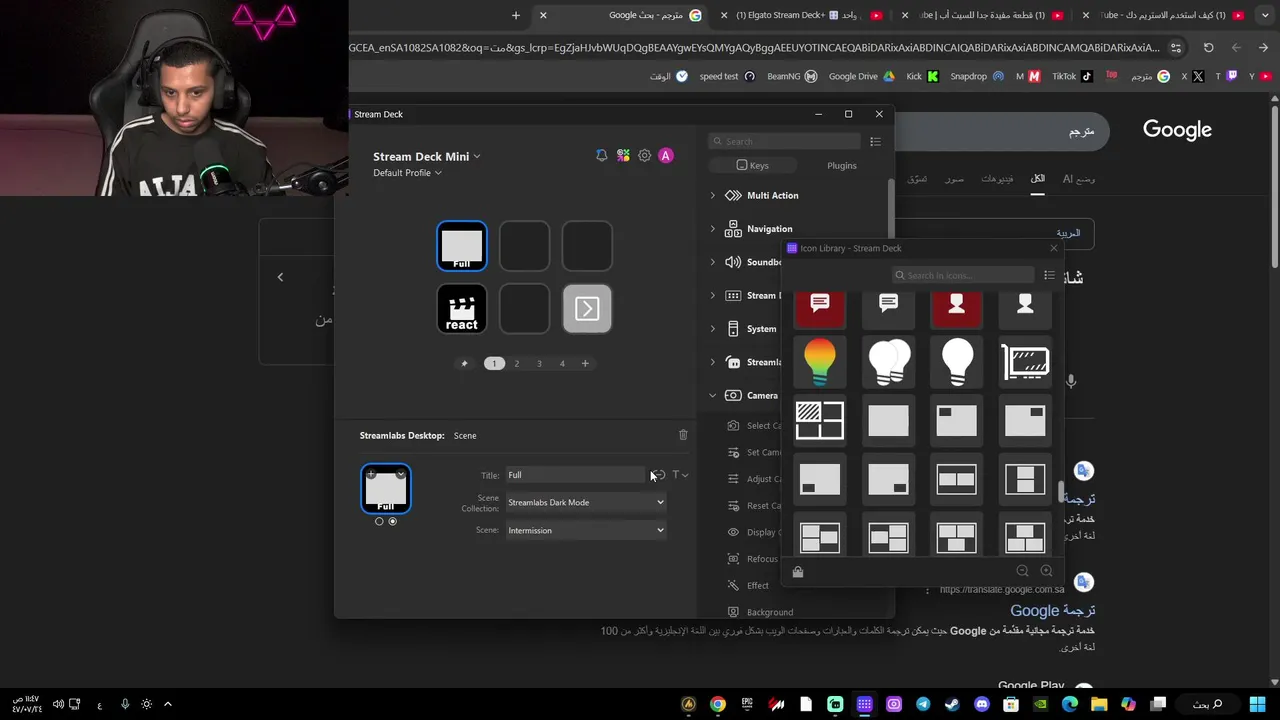
Task: Pick the capture card icon
Action: [x=1025, y=362]
